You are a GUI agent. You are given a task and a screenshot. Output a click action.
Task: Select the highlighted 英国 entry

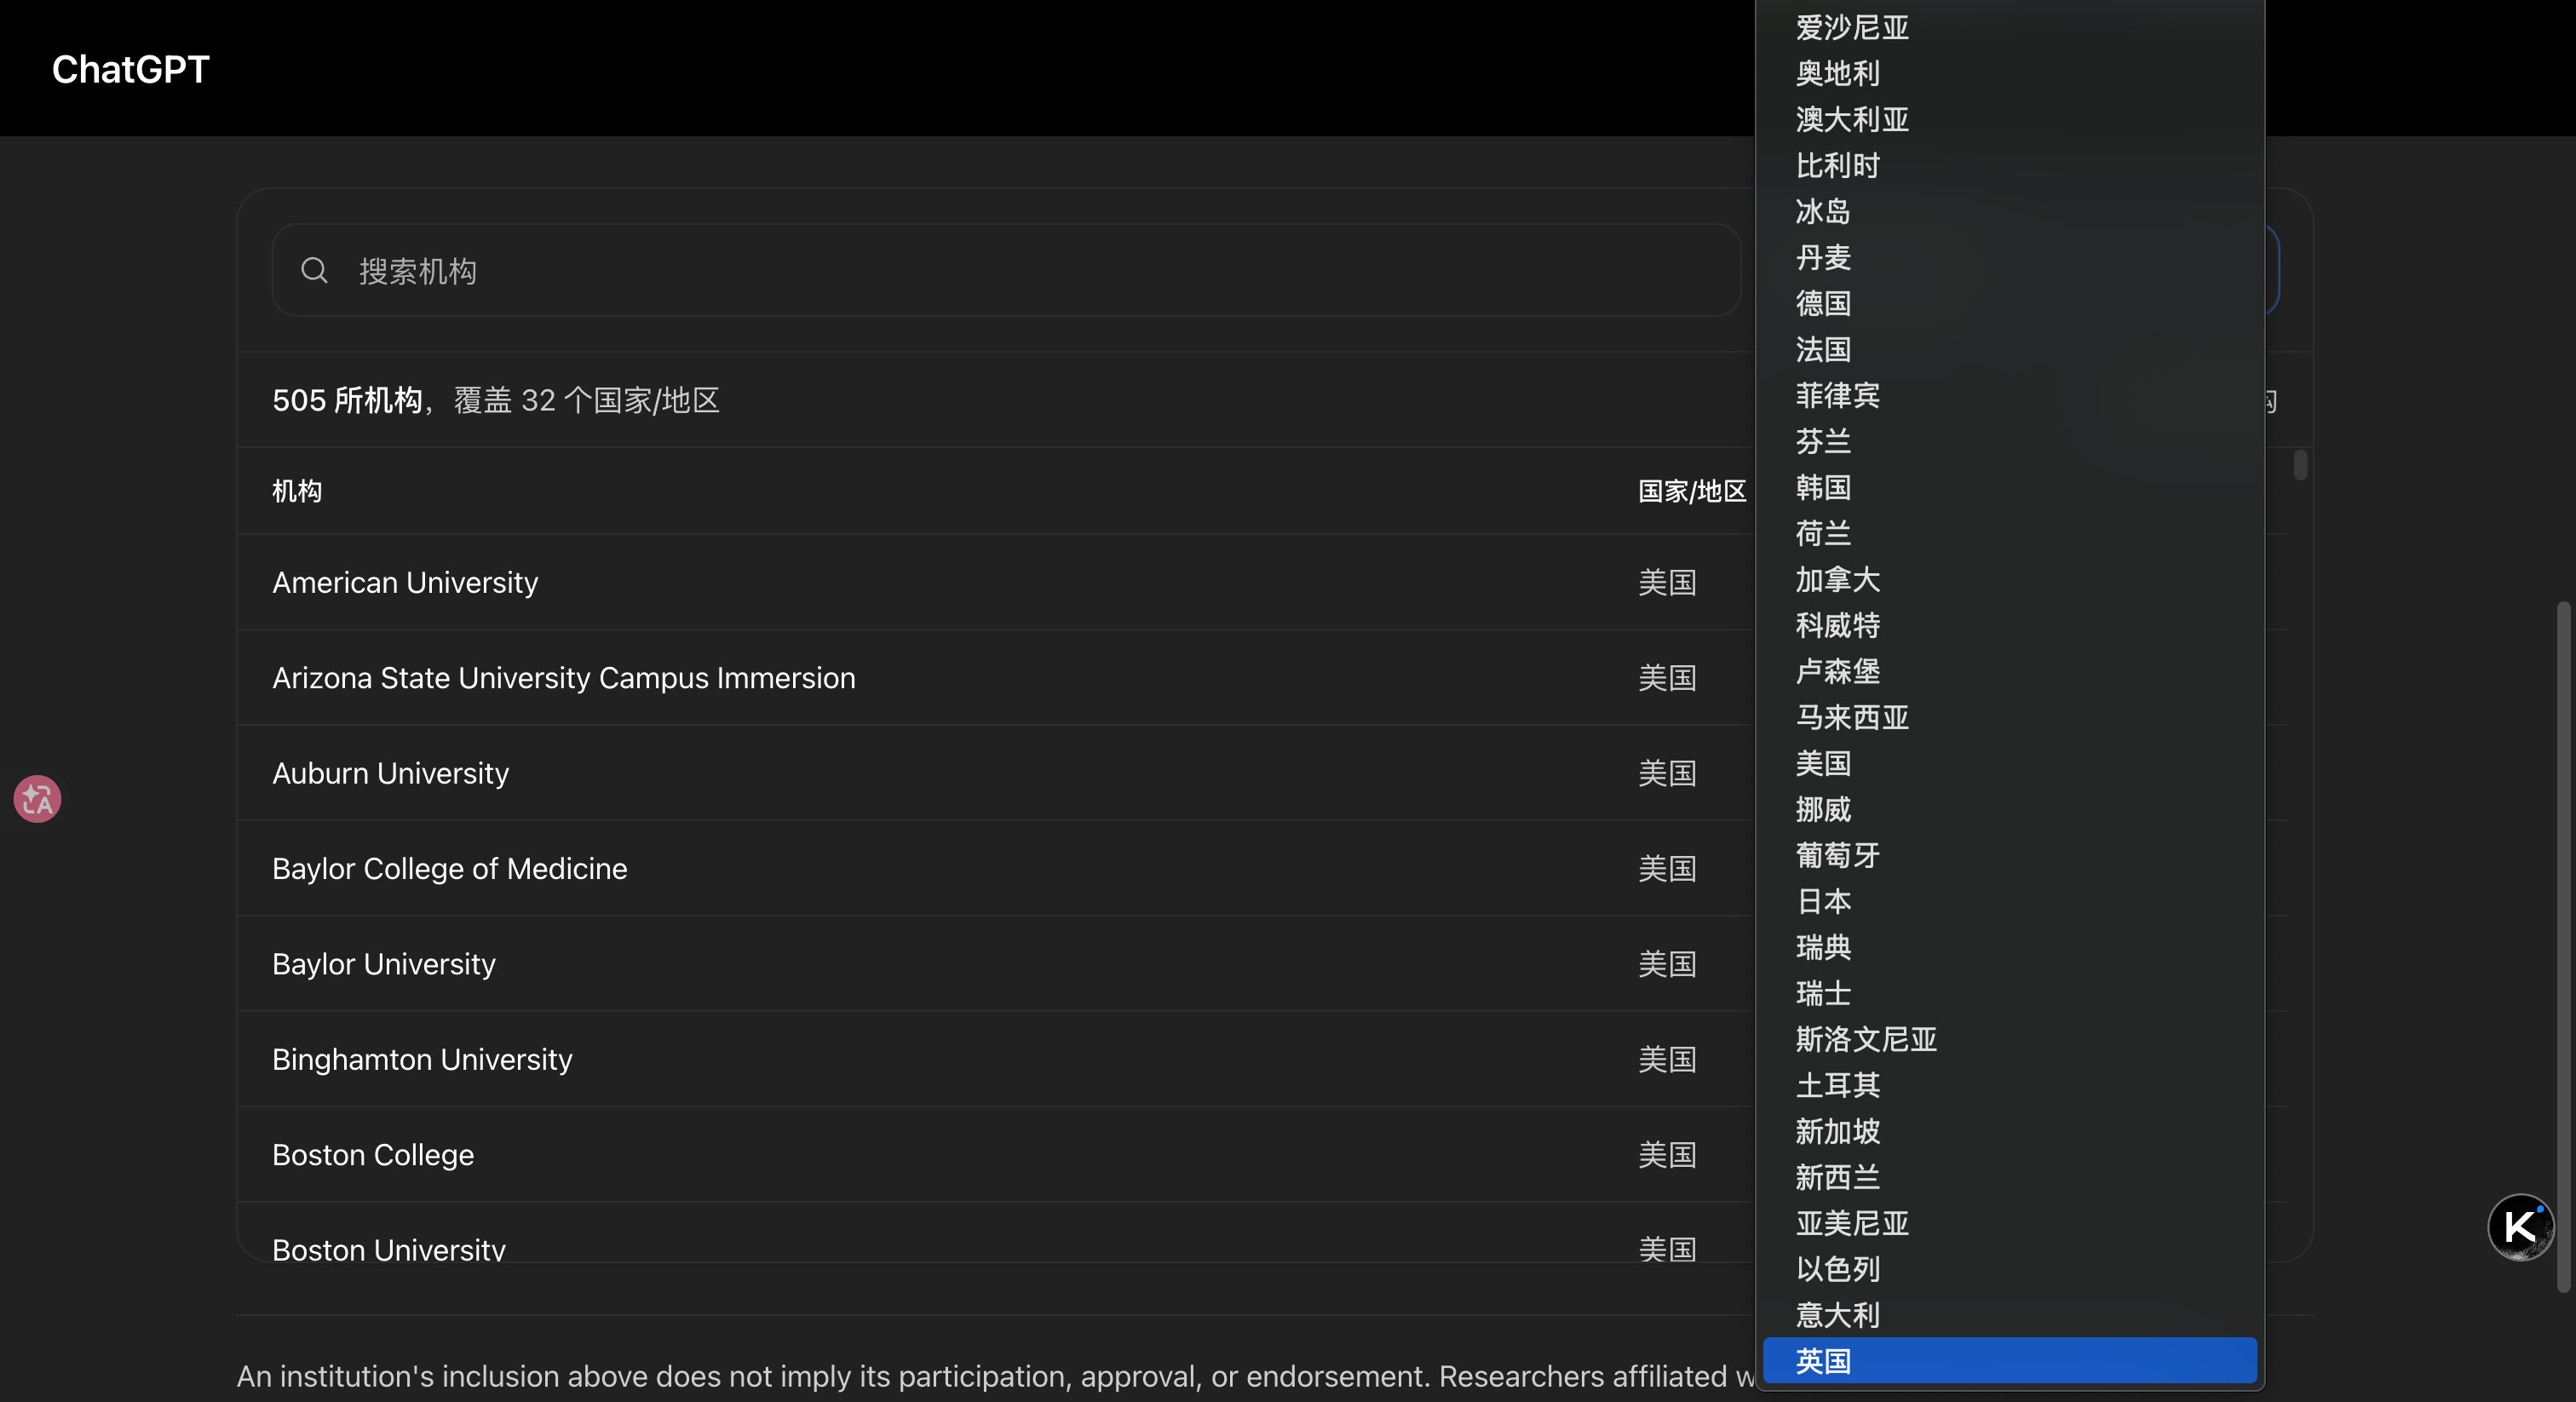(x=2010, y=1361)
